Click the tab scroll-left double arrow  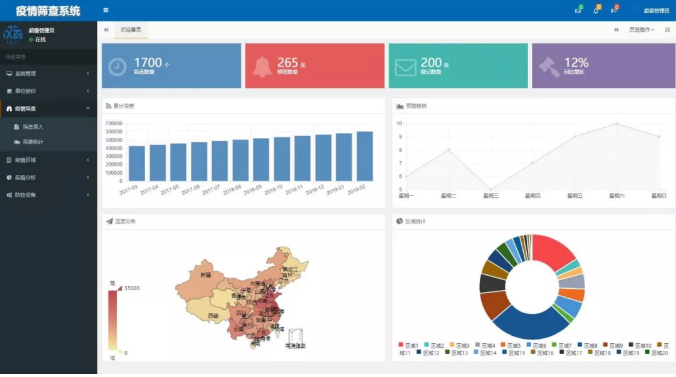click(106, 30)
